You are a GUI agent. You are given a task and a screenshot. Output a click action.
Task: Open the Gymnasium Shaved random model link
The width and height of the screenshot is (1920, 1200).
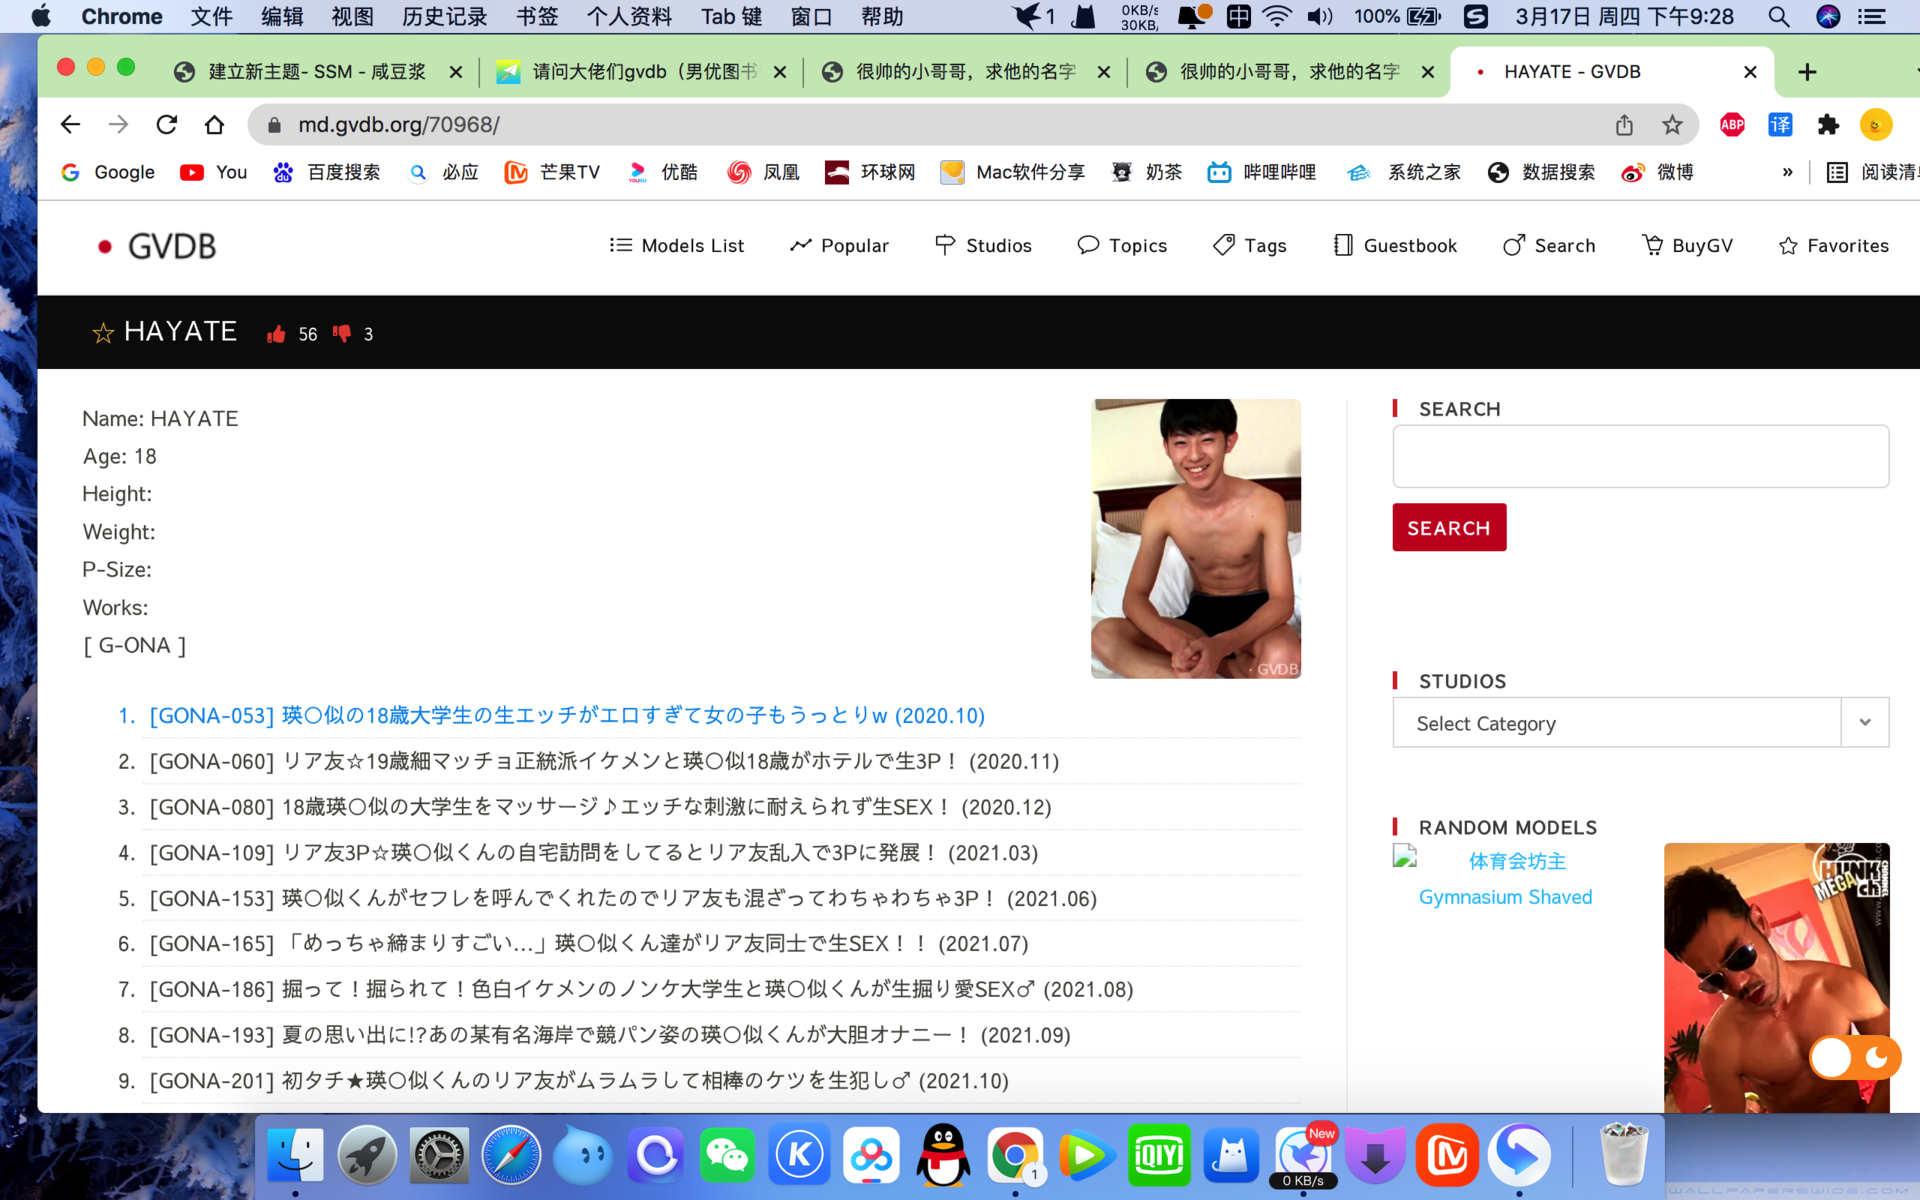[x=1505, y=897]
